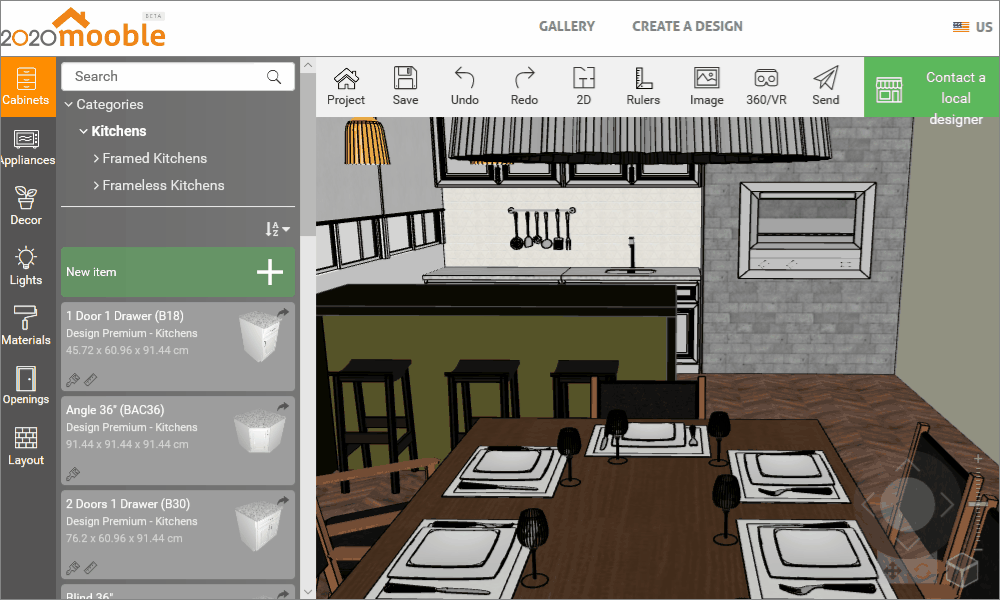
Task: Click paintbrush icon on Angle 36" (BAC36)
Action: pos(73,474)
